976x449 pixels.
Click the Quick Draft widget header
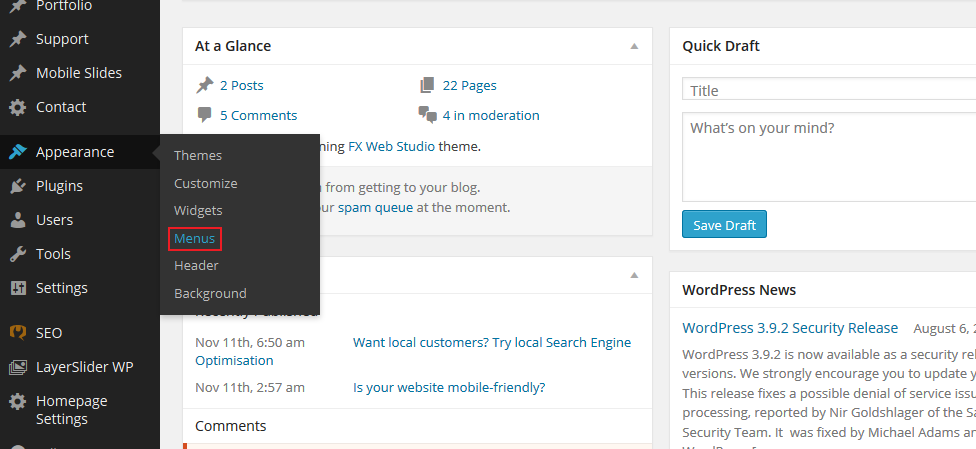pos(823,46)
